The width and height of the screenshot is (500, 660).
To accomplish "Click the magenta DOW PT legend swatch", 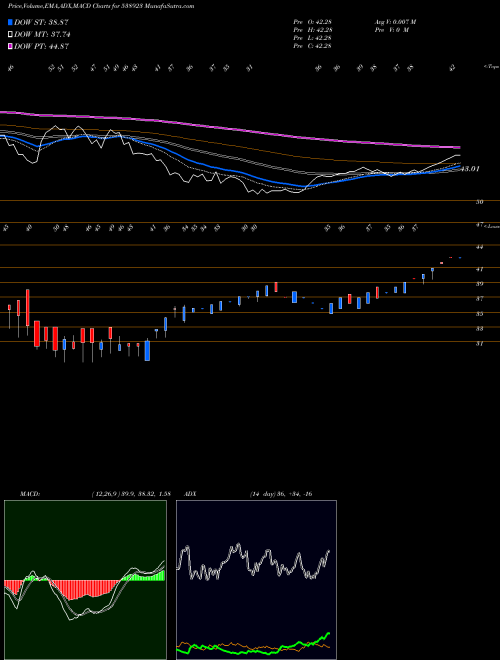I will coord(10,46).
